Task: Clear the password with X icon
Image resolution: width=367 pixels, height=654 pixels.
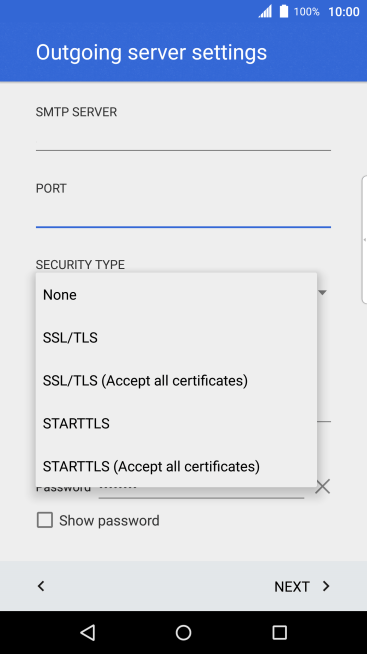Action: [x=322, y=486]
